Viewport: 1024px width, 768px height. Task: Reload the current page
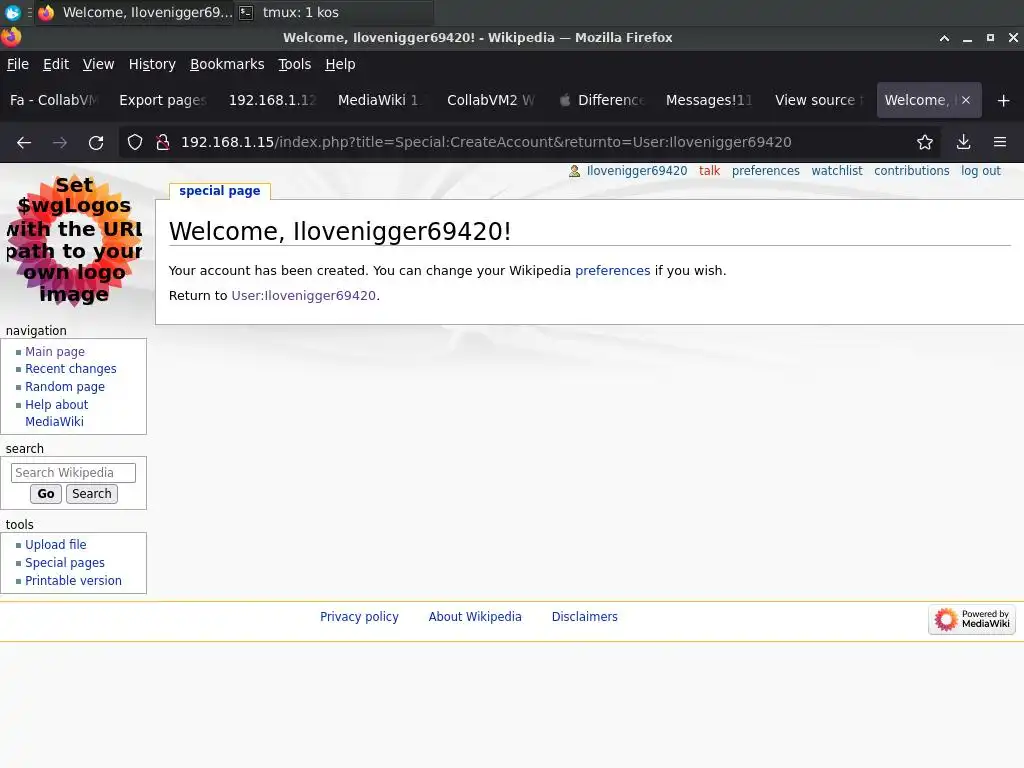tap(96, 142)
